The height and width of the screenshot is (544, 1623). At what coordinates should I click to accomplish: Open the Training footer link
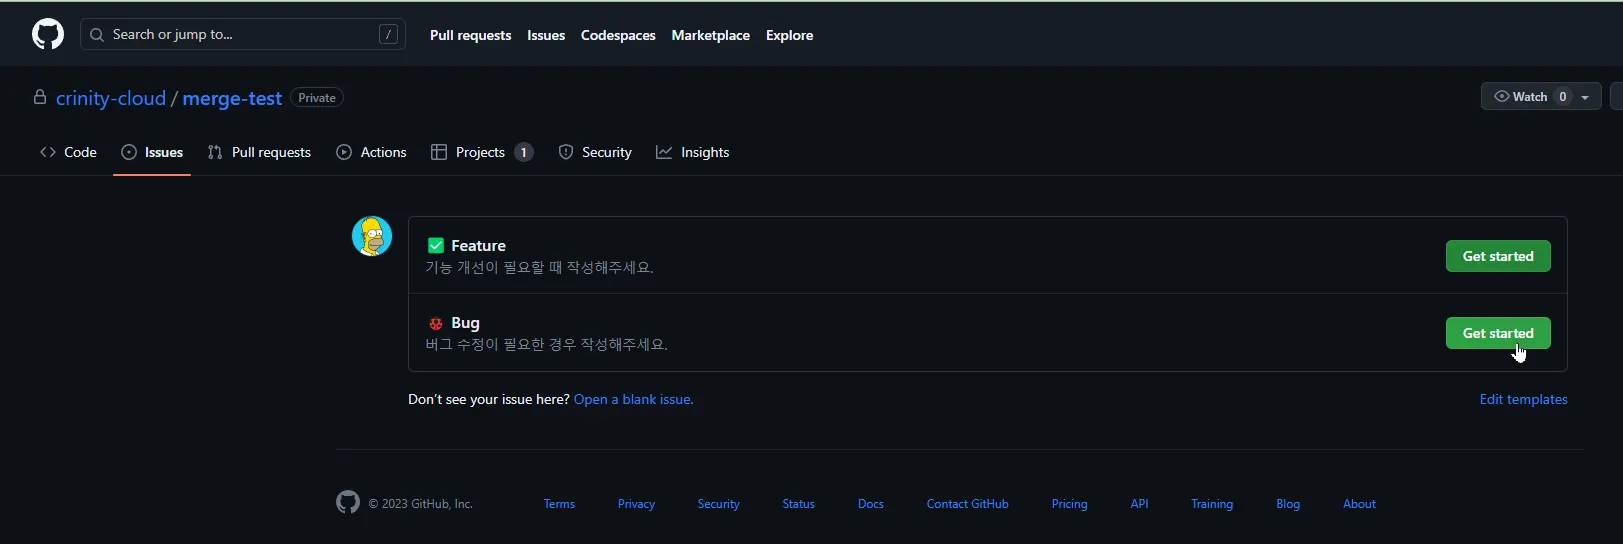point(1212,504)
